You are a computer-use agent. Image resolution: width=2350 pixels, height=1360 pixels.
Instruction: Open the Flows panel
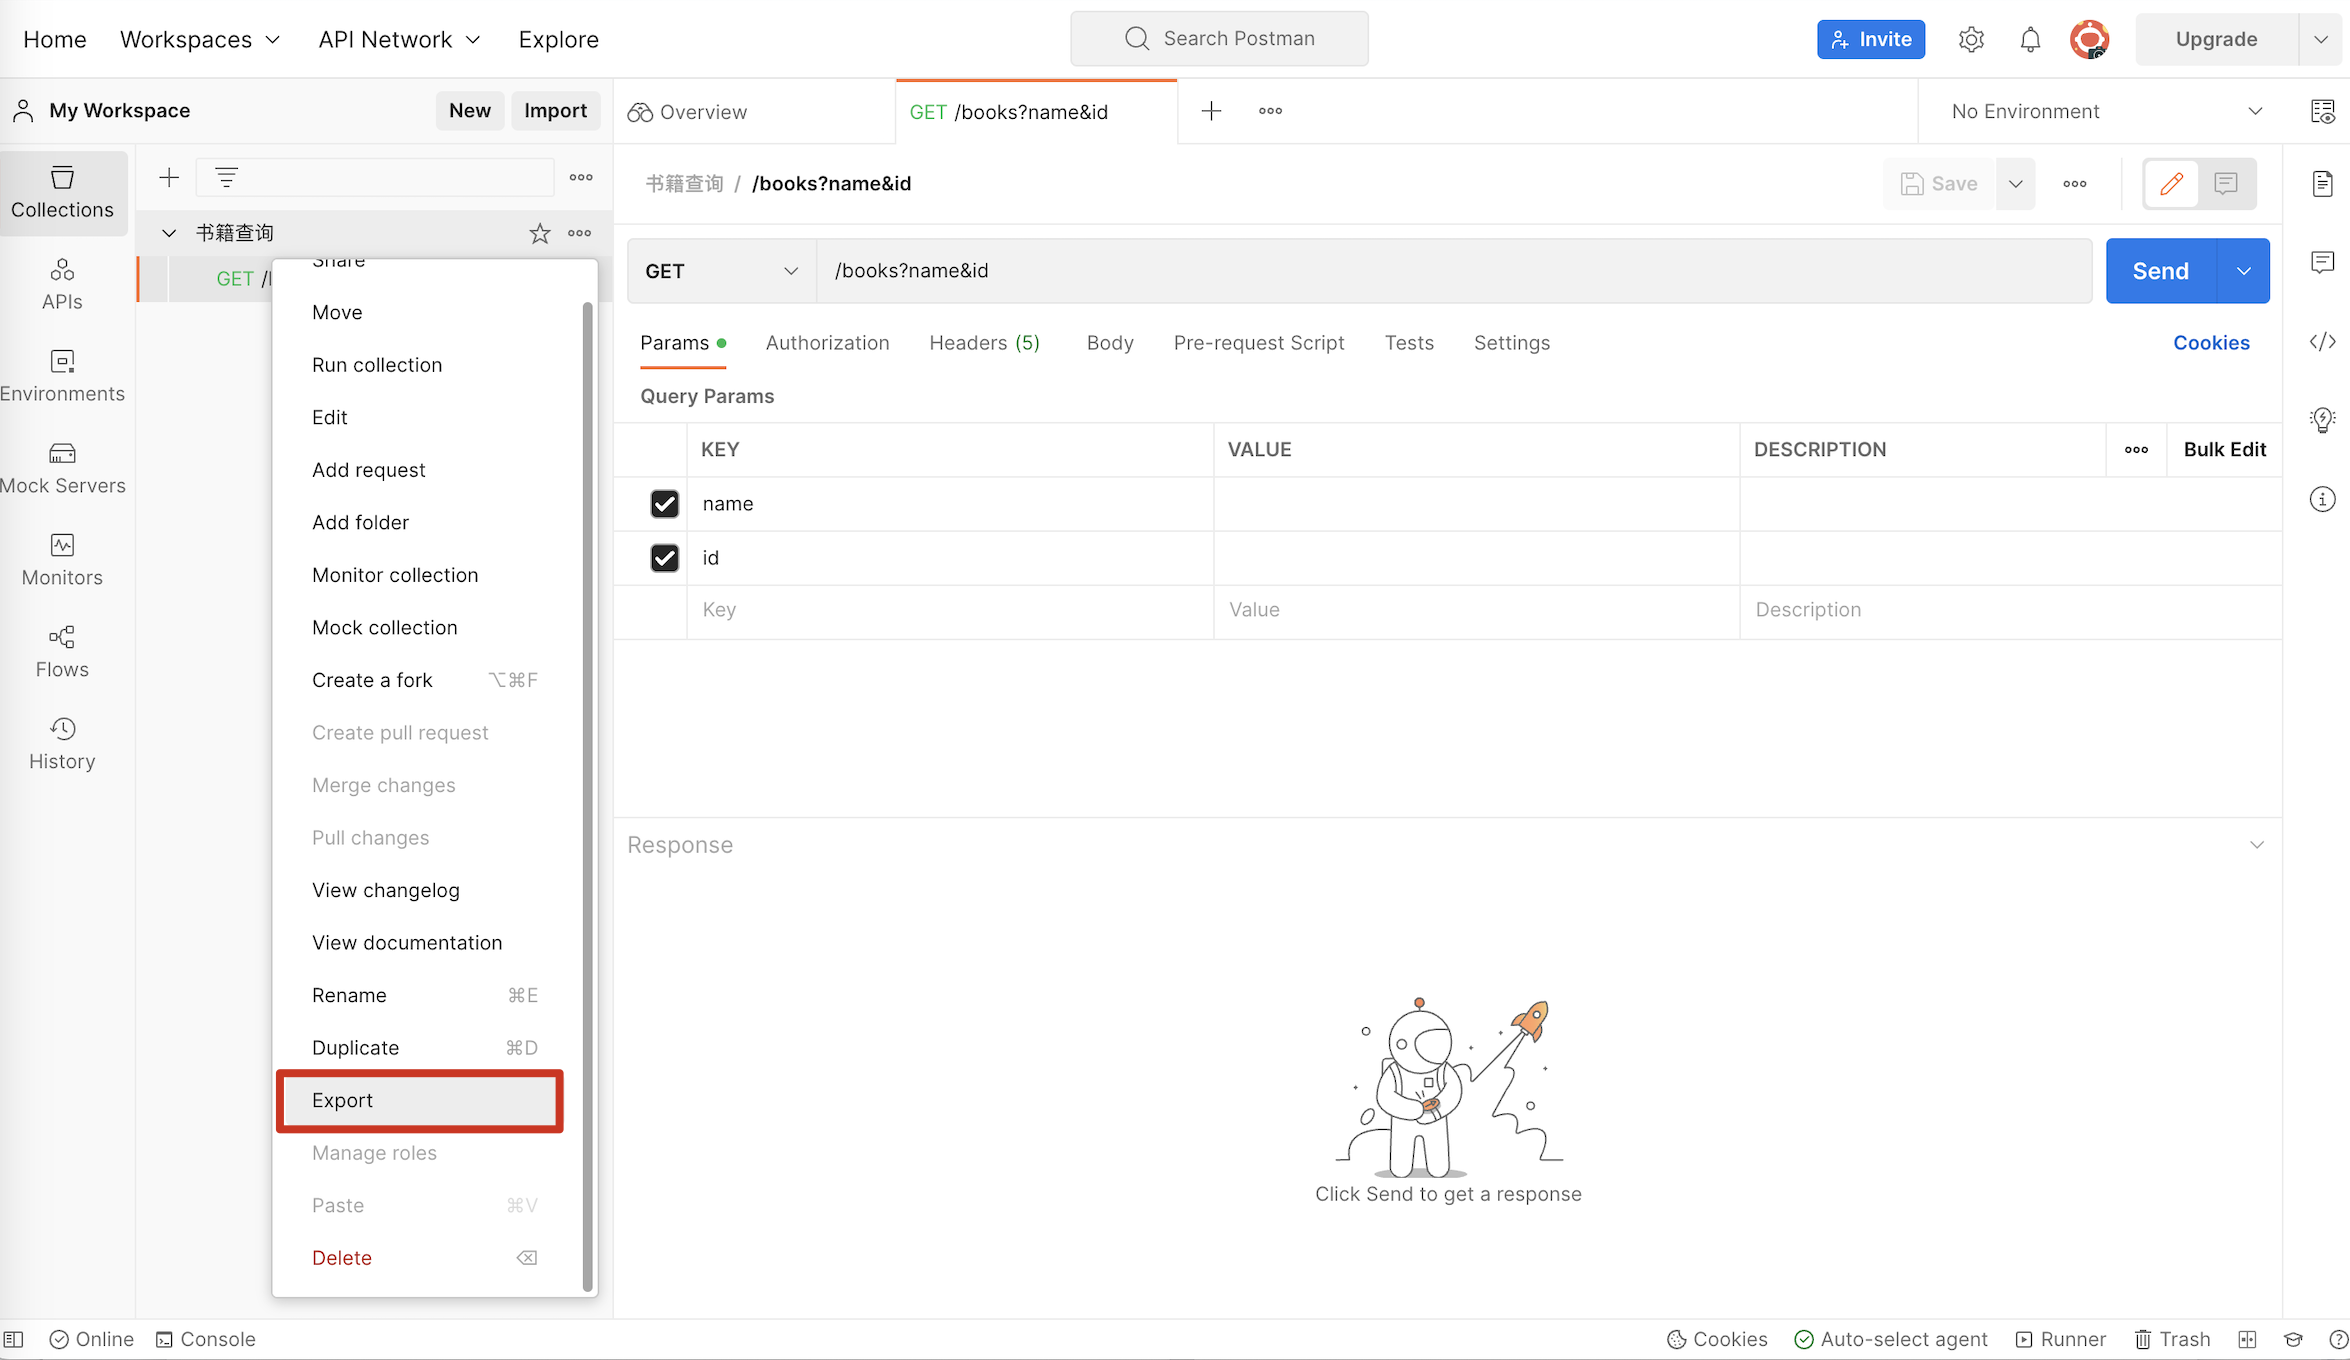(x=61, y=650)
